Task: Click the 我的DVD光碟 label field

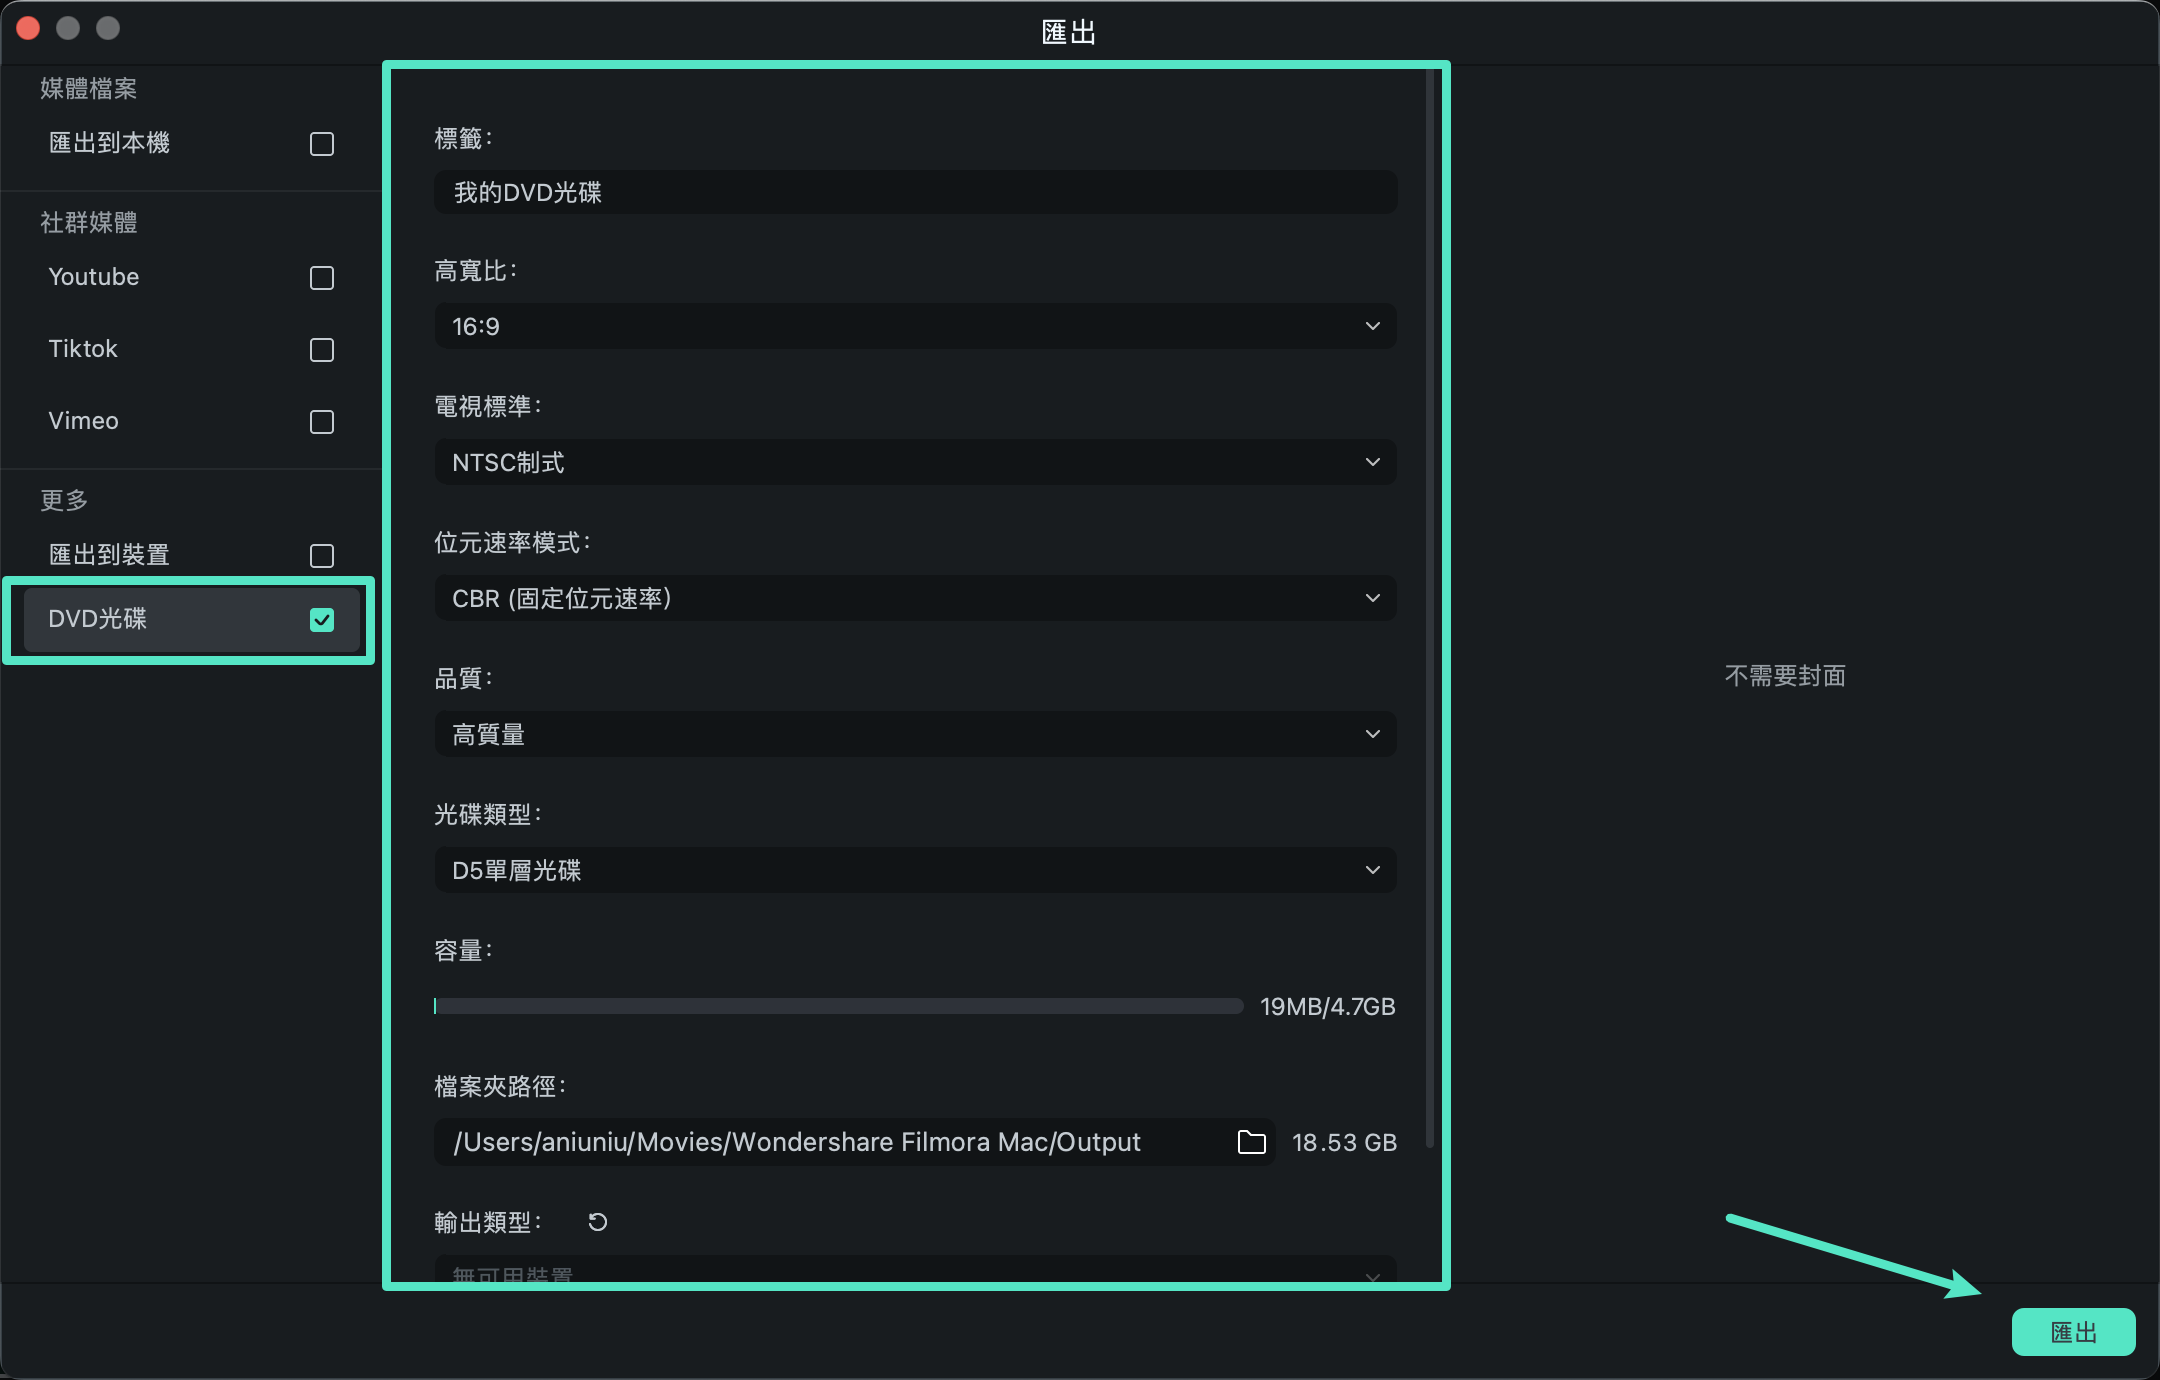Action: click(x=915, y=192)
